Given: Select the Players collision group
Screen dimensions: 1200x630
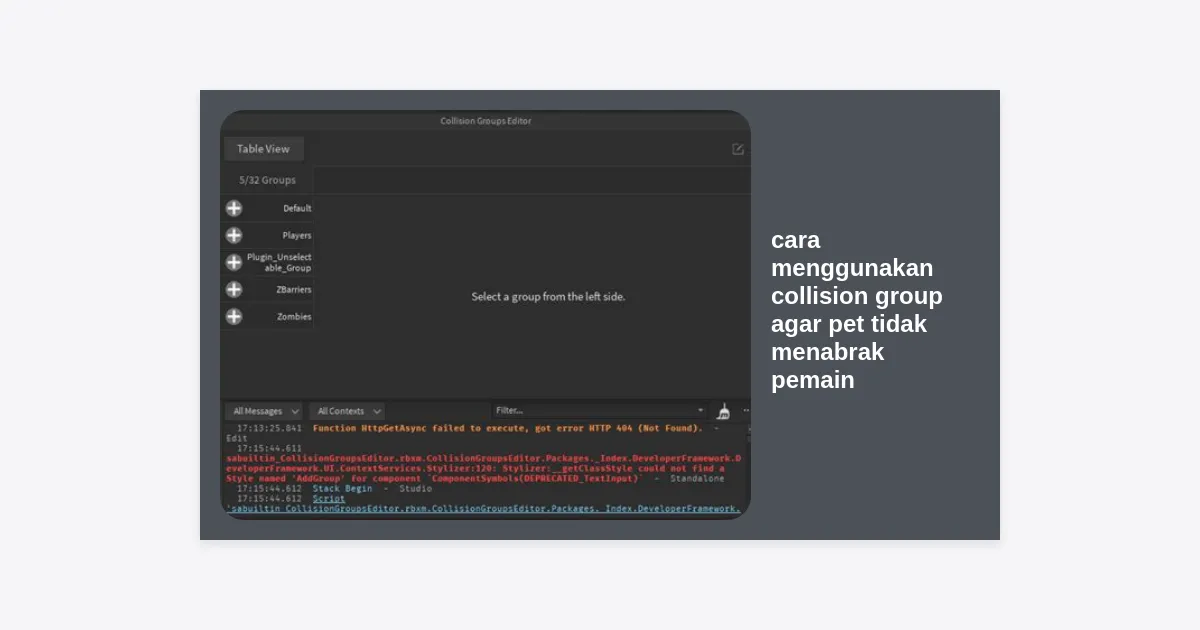Looking at the screenshot, I should (x=296, y=235).
